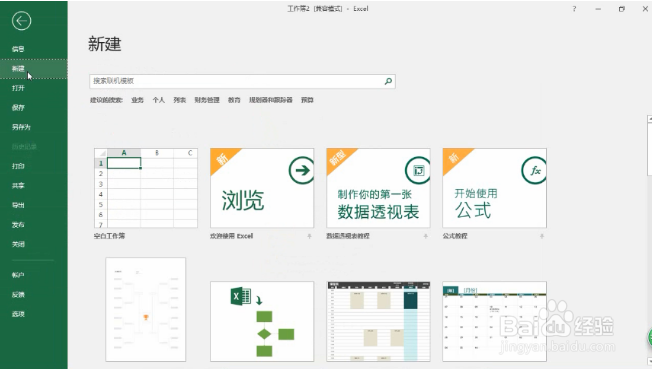Open the 反馈 page
The image size is (652, 369).
click(x=18, y=295)
